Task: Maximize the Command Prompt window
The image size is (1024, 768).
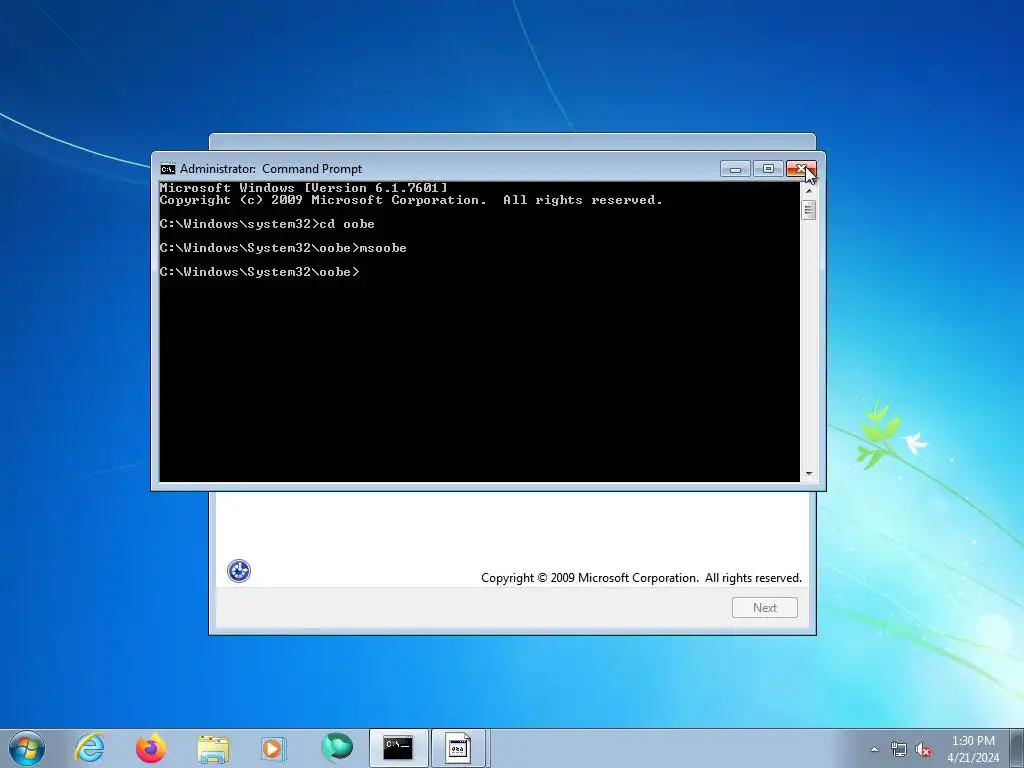Action: (768, 169)
